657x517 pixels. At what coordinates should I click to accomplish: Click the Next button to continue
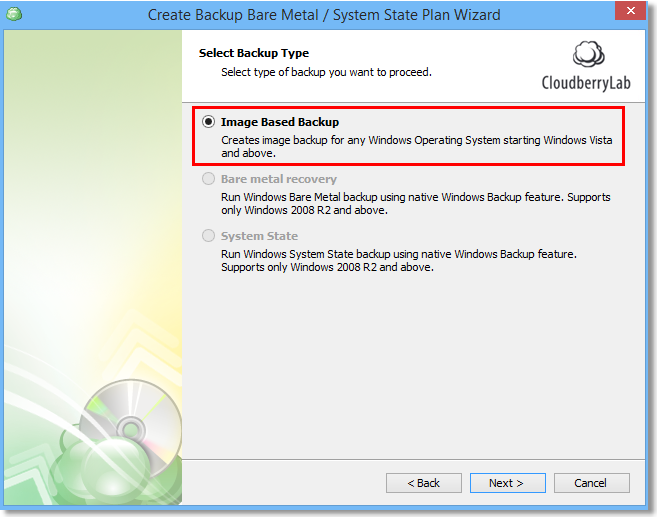pyautogui.click(x=507, y=483)
